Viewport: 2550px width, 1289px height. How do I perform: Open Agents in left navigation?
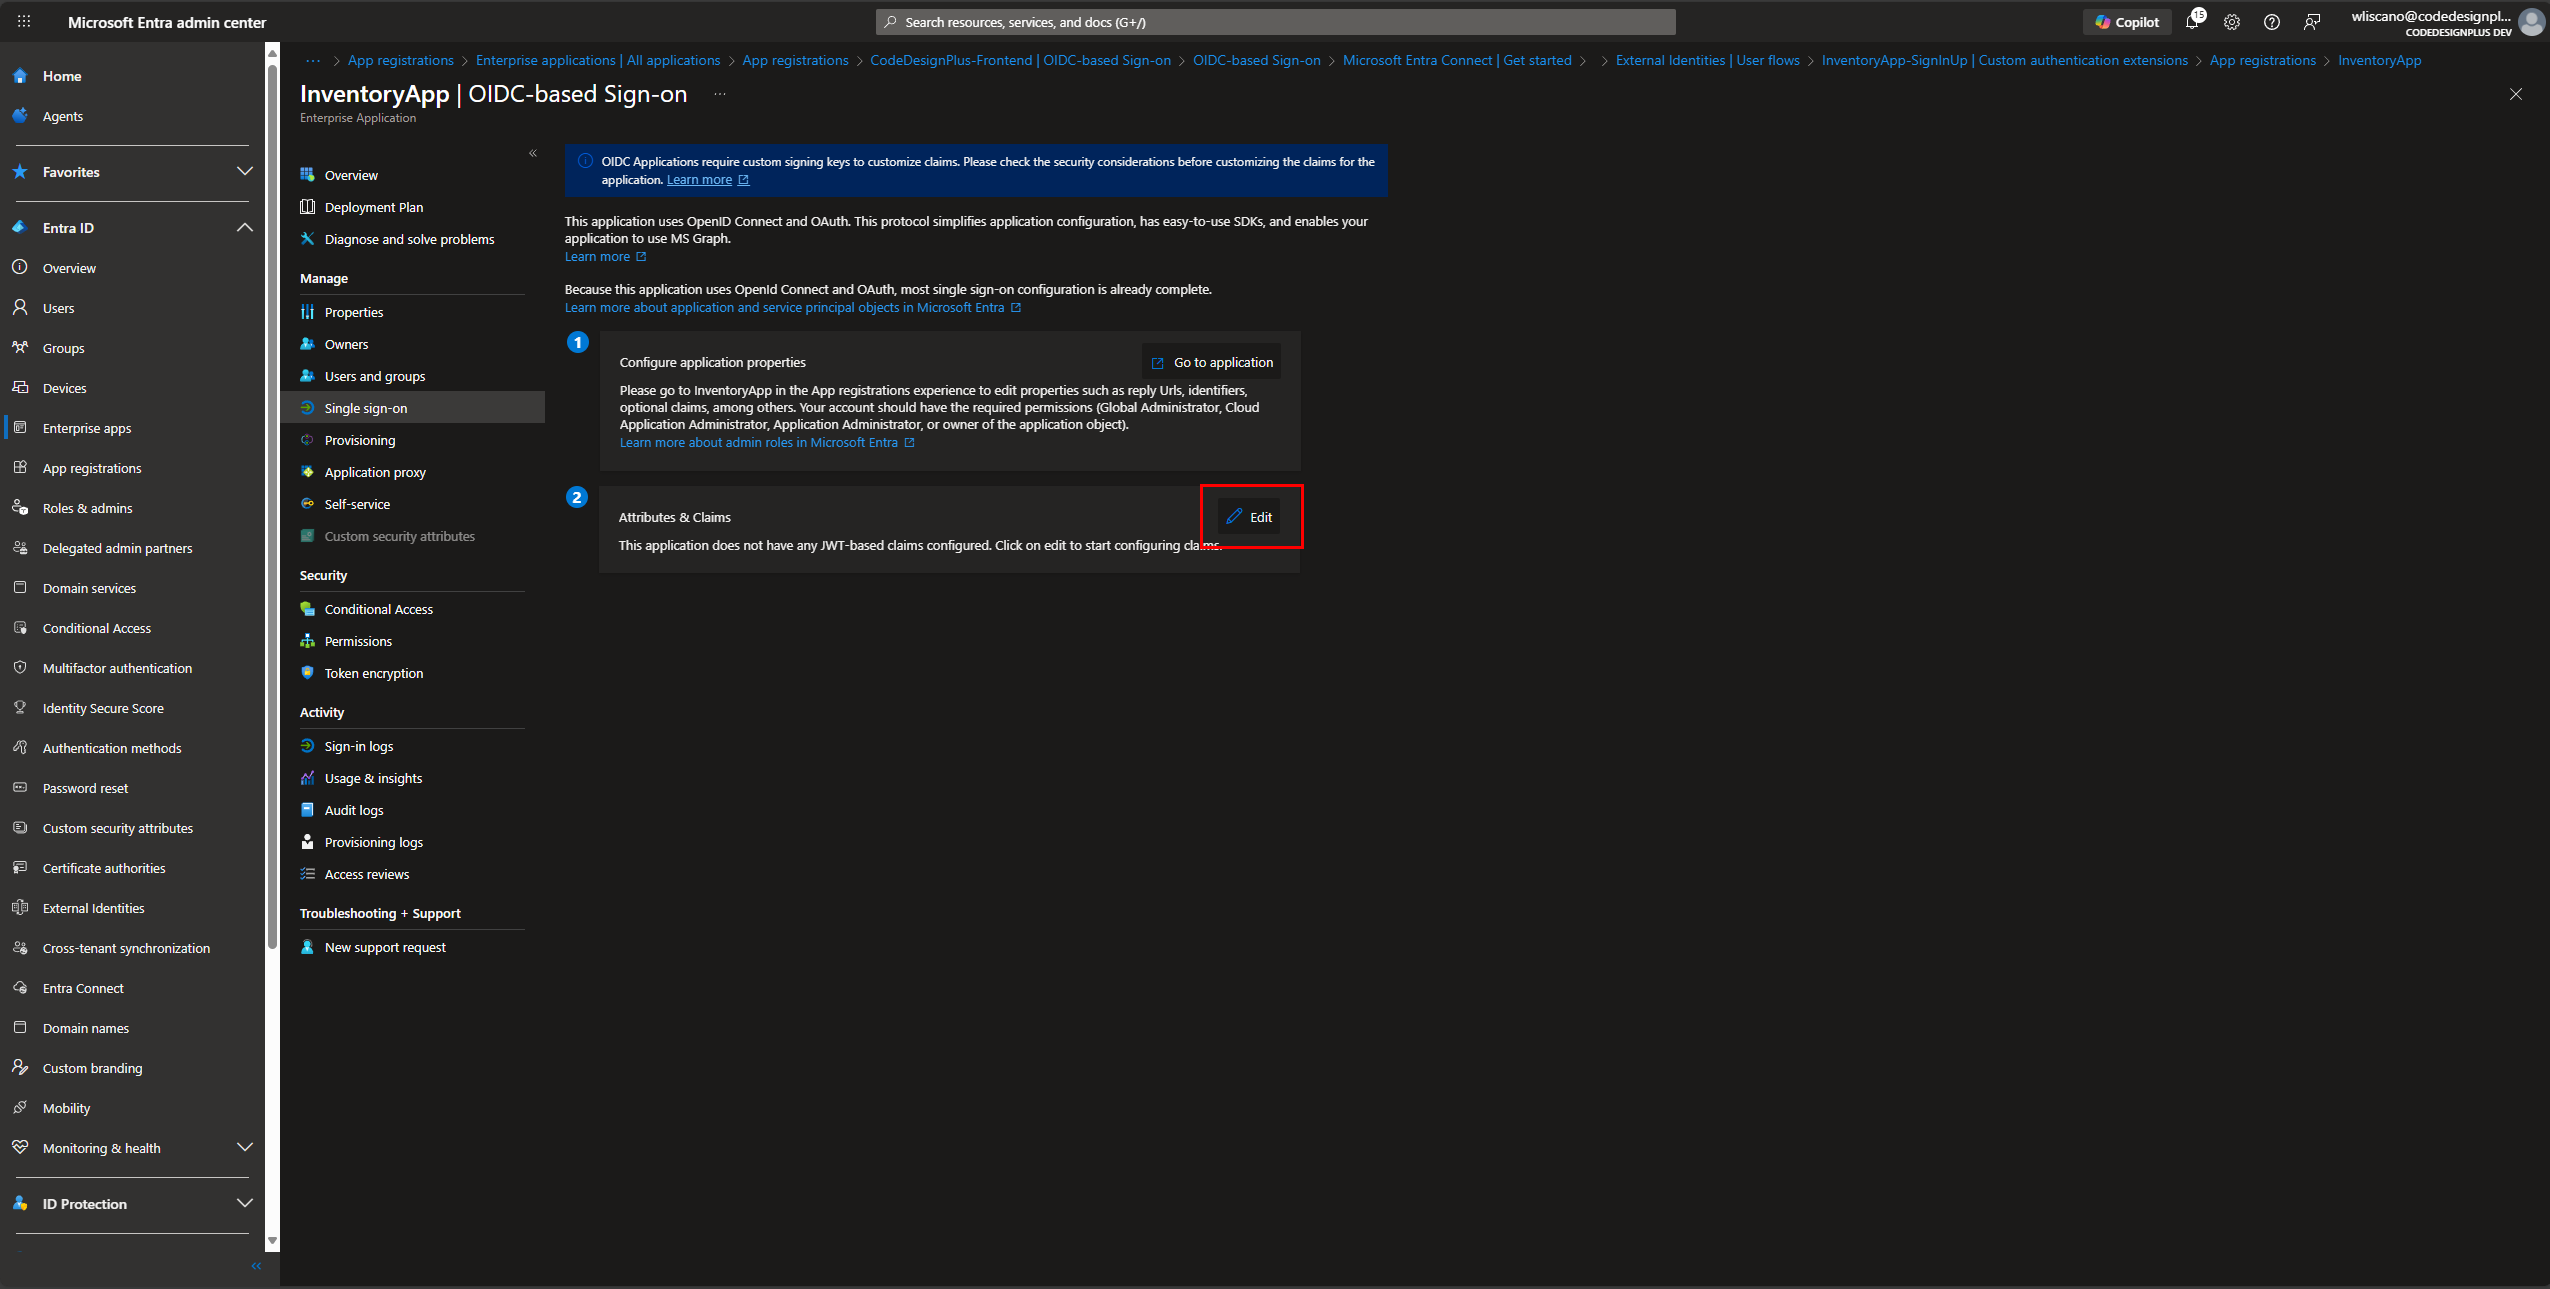point(63,116)
